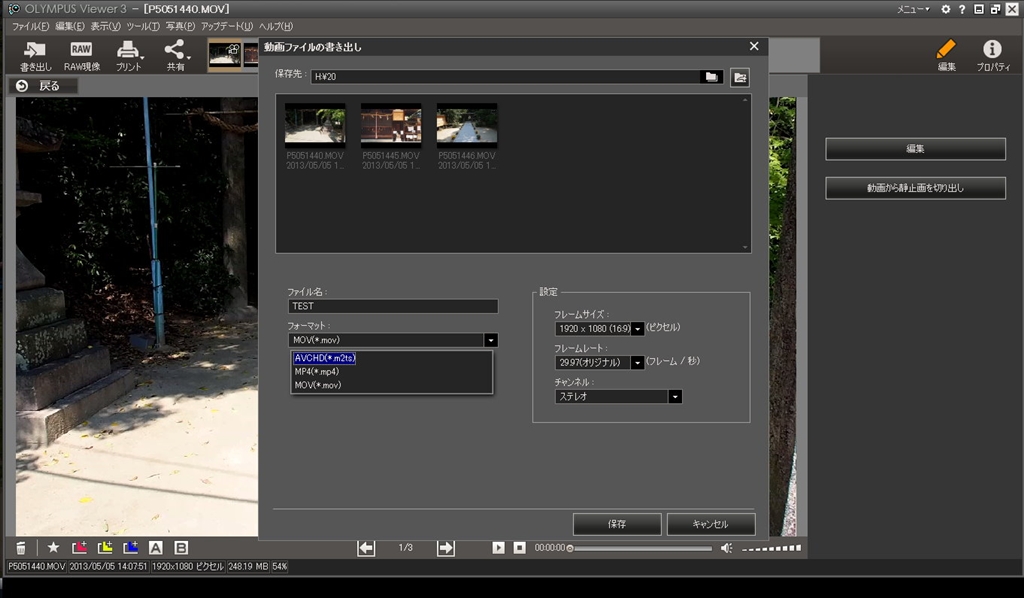1024x598 pixels.
Task: Choose MP4(*.mp4) from format list
Action: [317, 371]
